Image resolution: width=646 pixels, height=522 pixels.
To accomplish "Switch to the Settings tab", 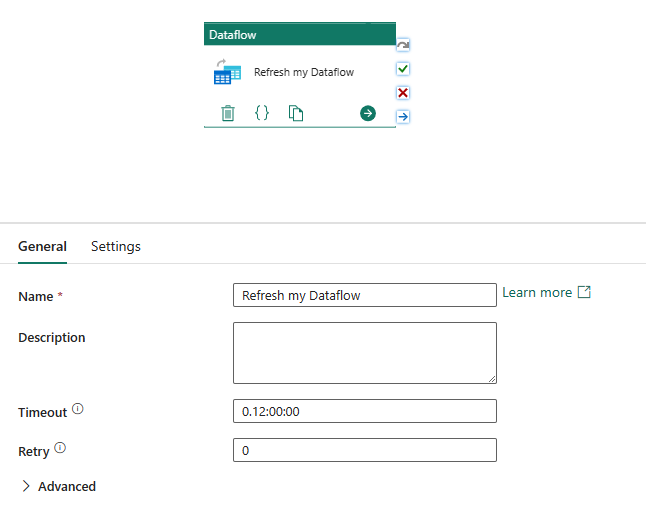I will pyautogui.click(x=116, y=246).
